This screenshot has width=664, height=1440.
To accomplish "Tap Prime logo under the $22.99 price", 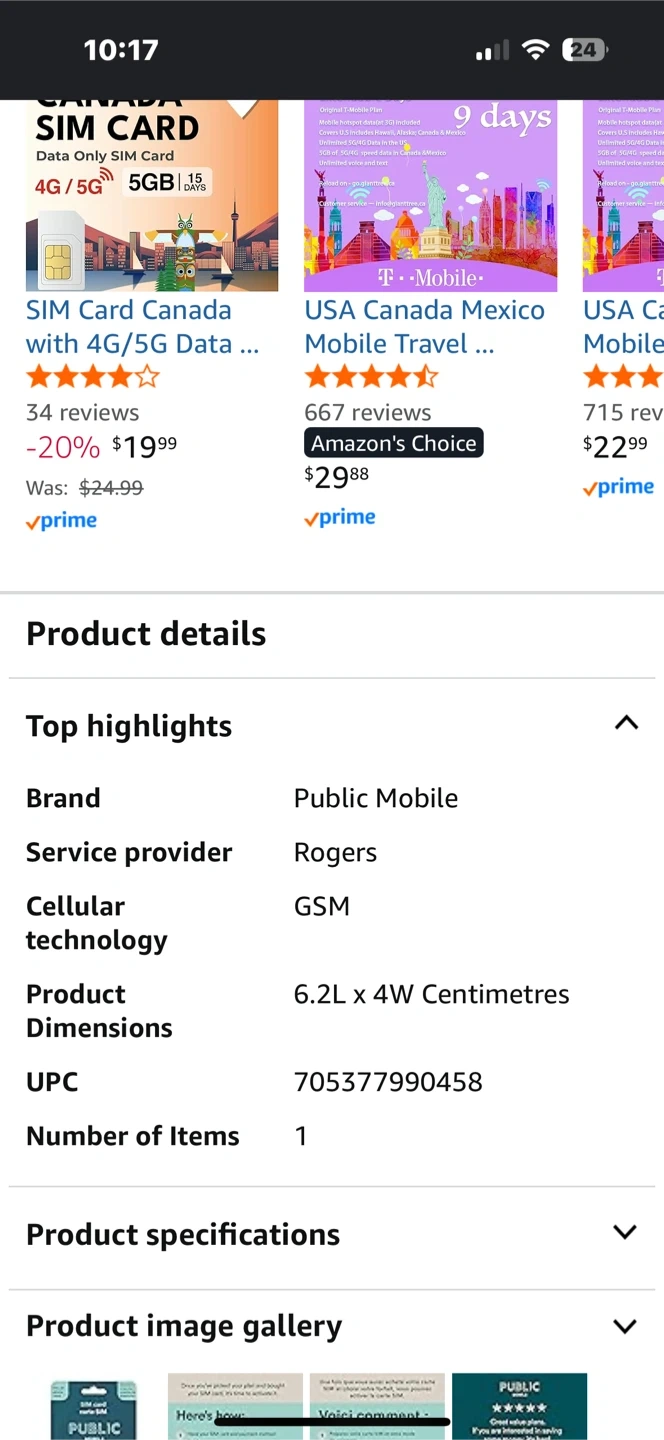I will pyautogui.click(x=619, y=487).
